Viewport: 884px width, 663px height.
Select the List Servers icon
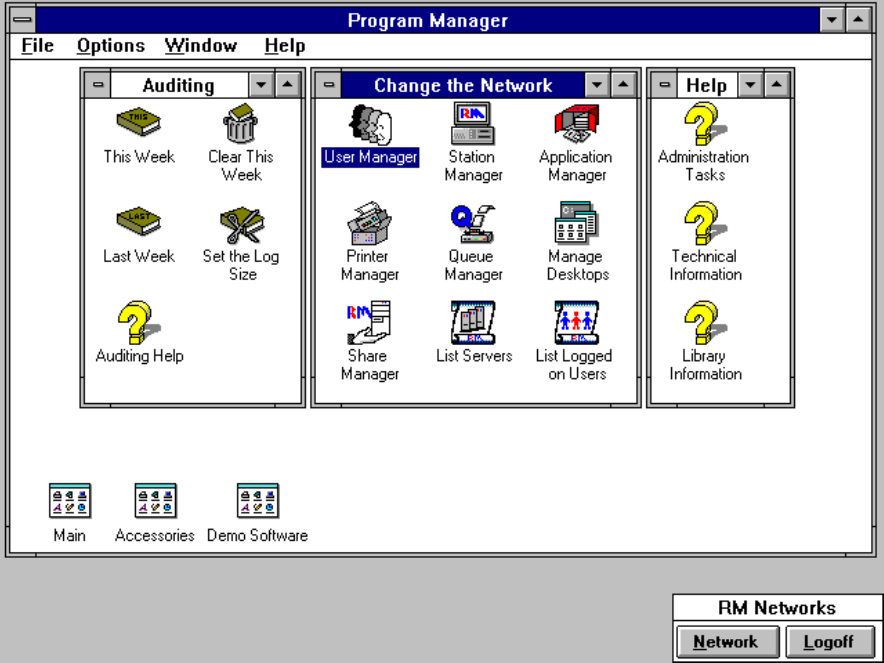472,322
